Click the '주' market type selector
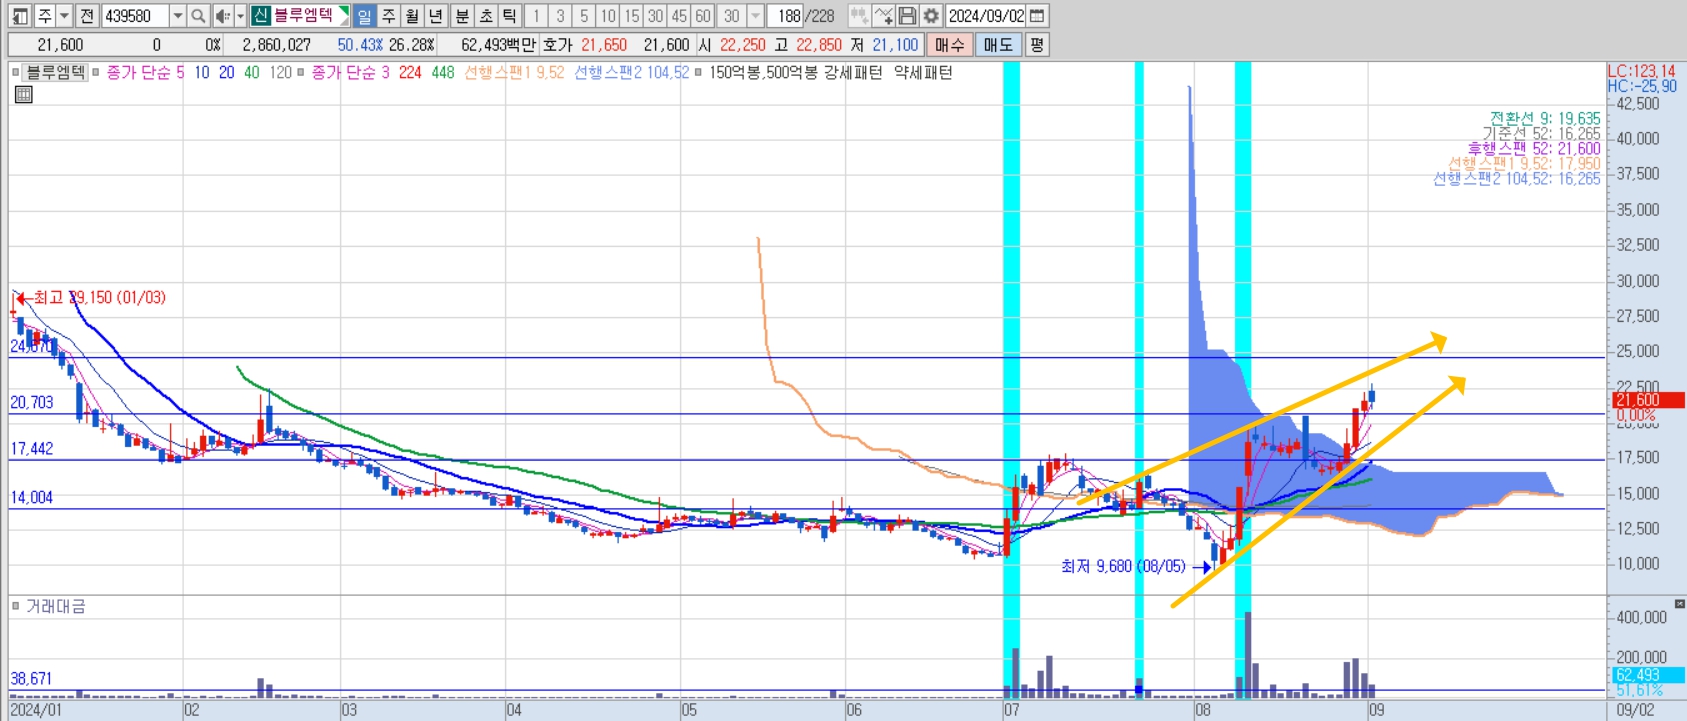The height and width of the screenshot is (721, 1687). click(x=44, y=16)
